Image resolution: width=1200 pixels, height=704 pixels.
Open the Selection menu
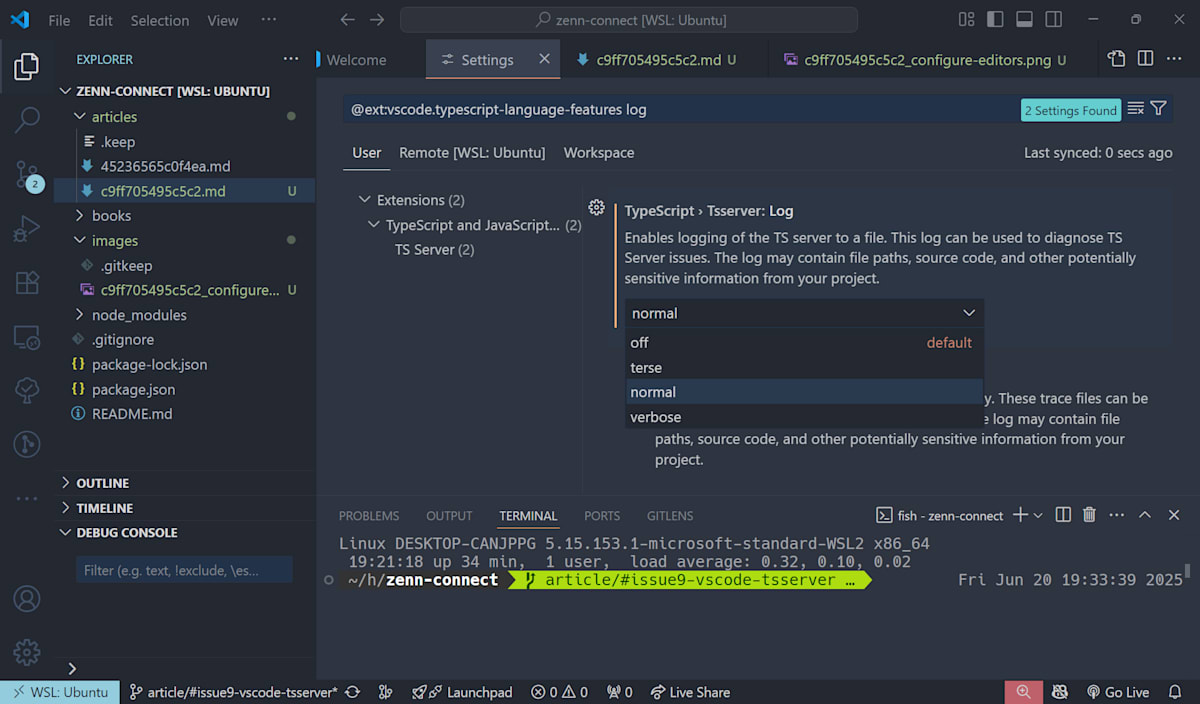pos(159,20)
